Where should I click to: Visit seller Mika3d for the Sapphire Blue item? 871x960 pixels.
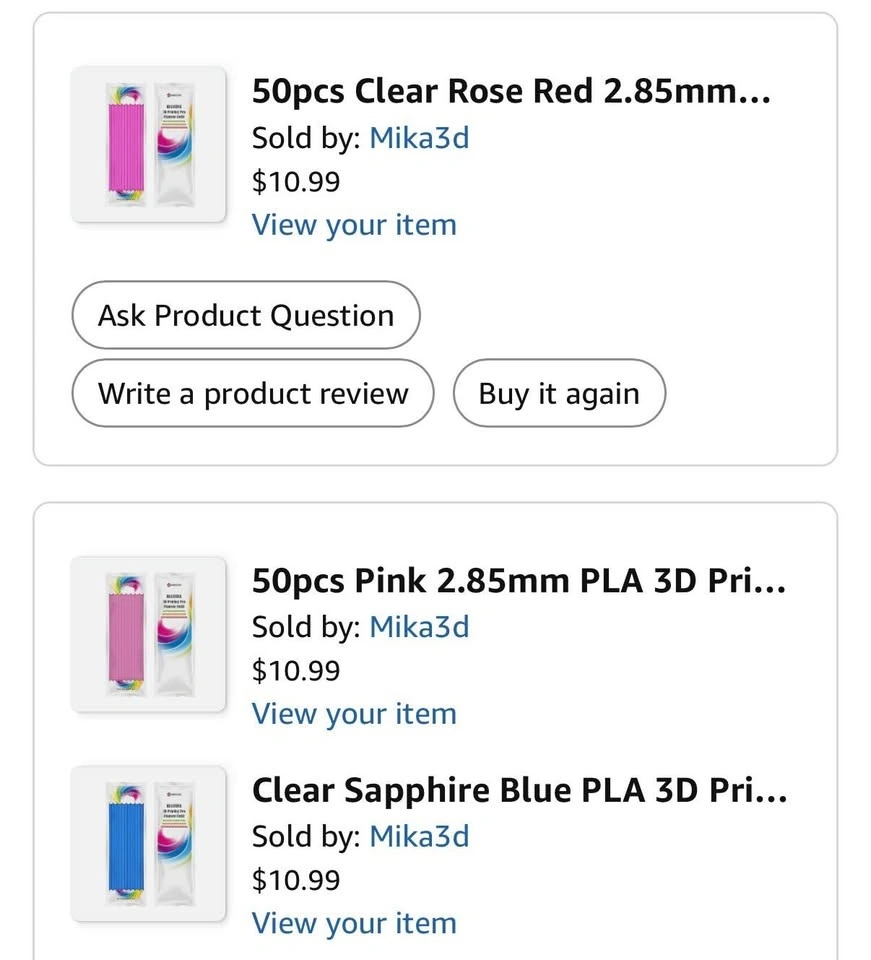coord(419,836)
